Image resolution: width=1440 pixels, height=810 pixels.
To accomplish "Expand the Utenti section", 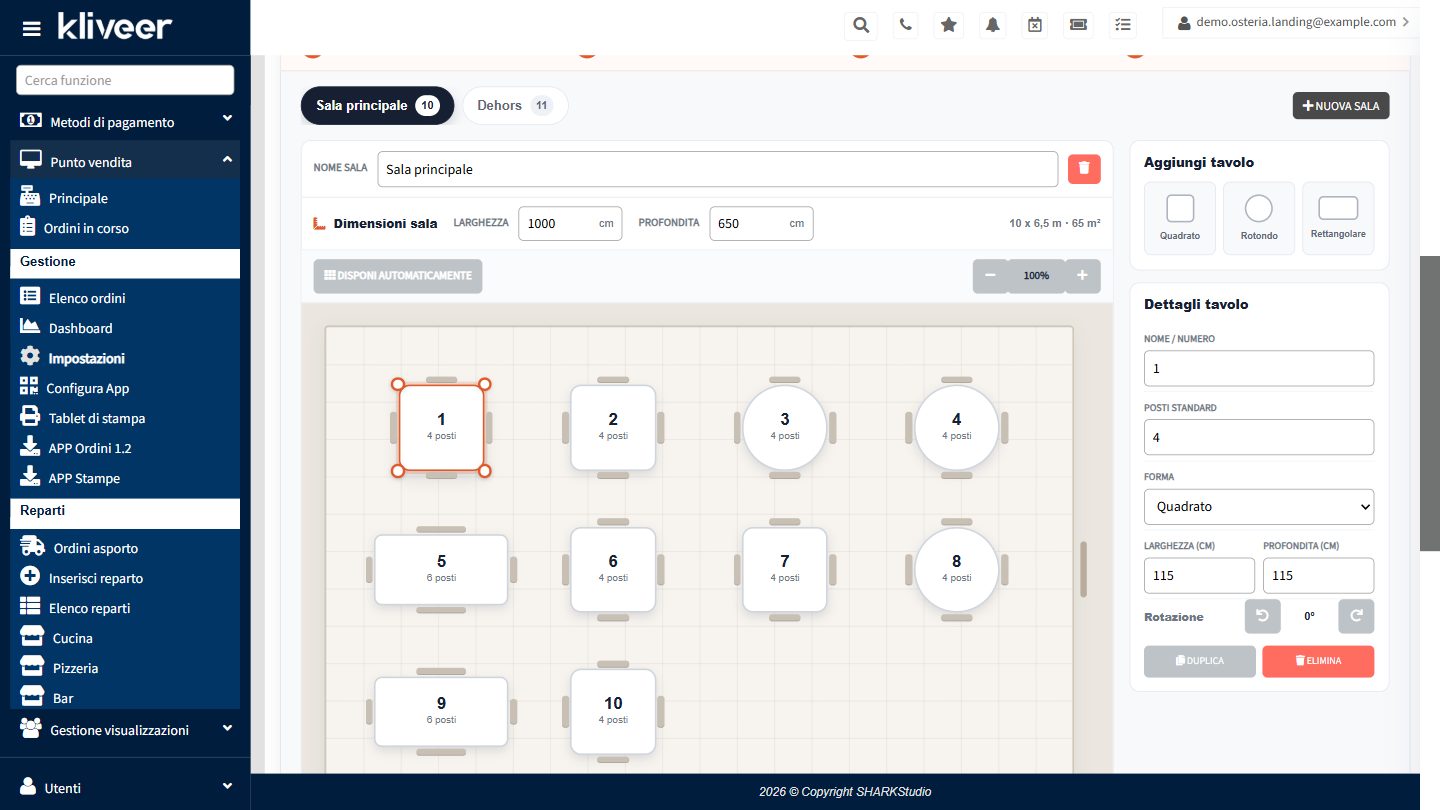I will pyautogui.click(x=125, y=787).
